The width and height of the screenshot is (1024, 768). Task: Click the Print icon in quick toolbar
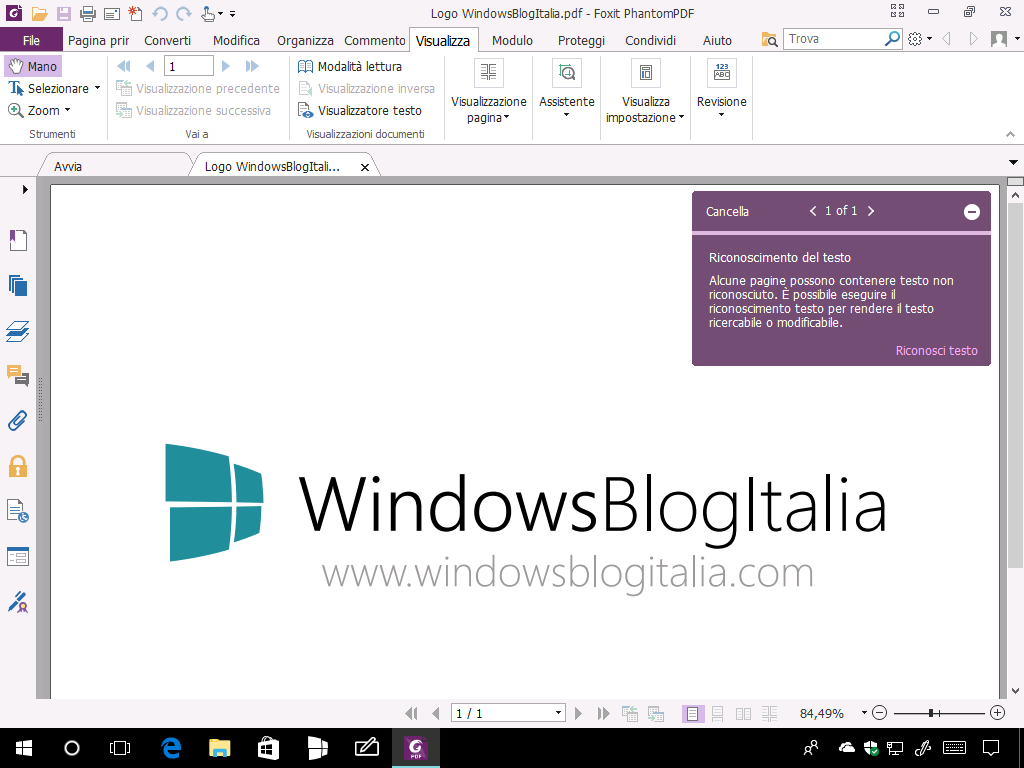88,13
